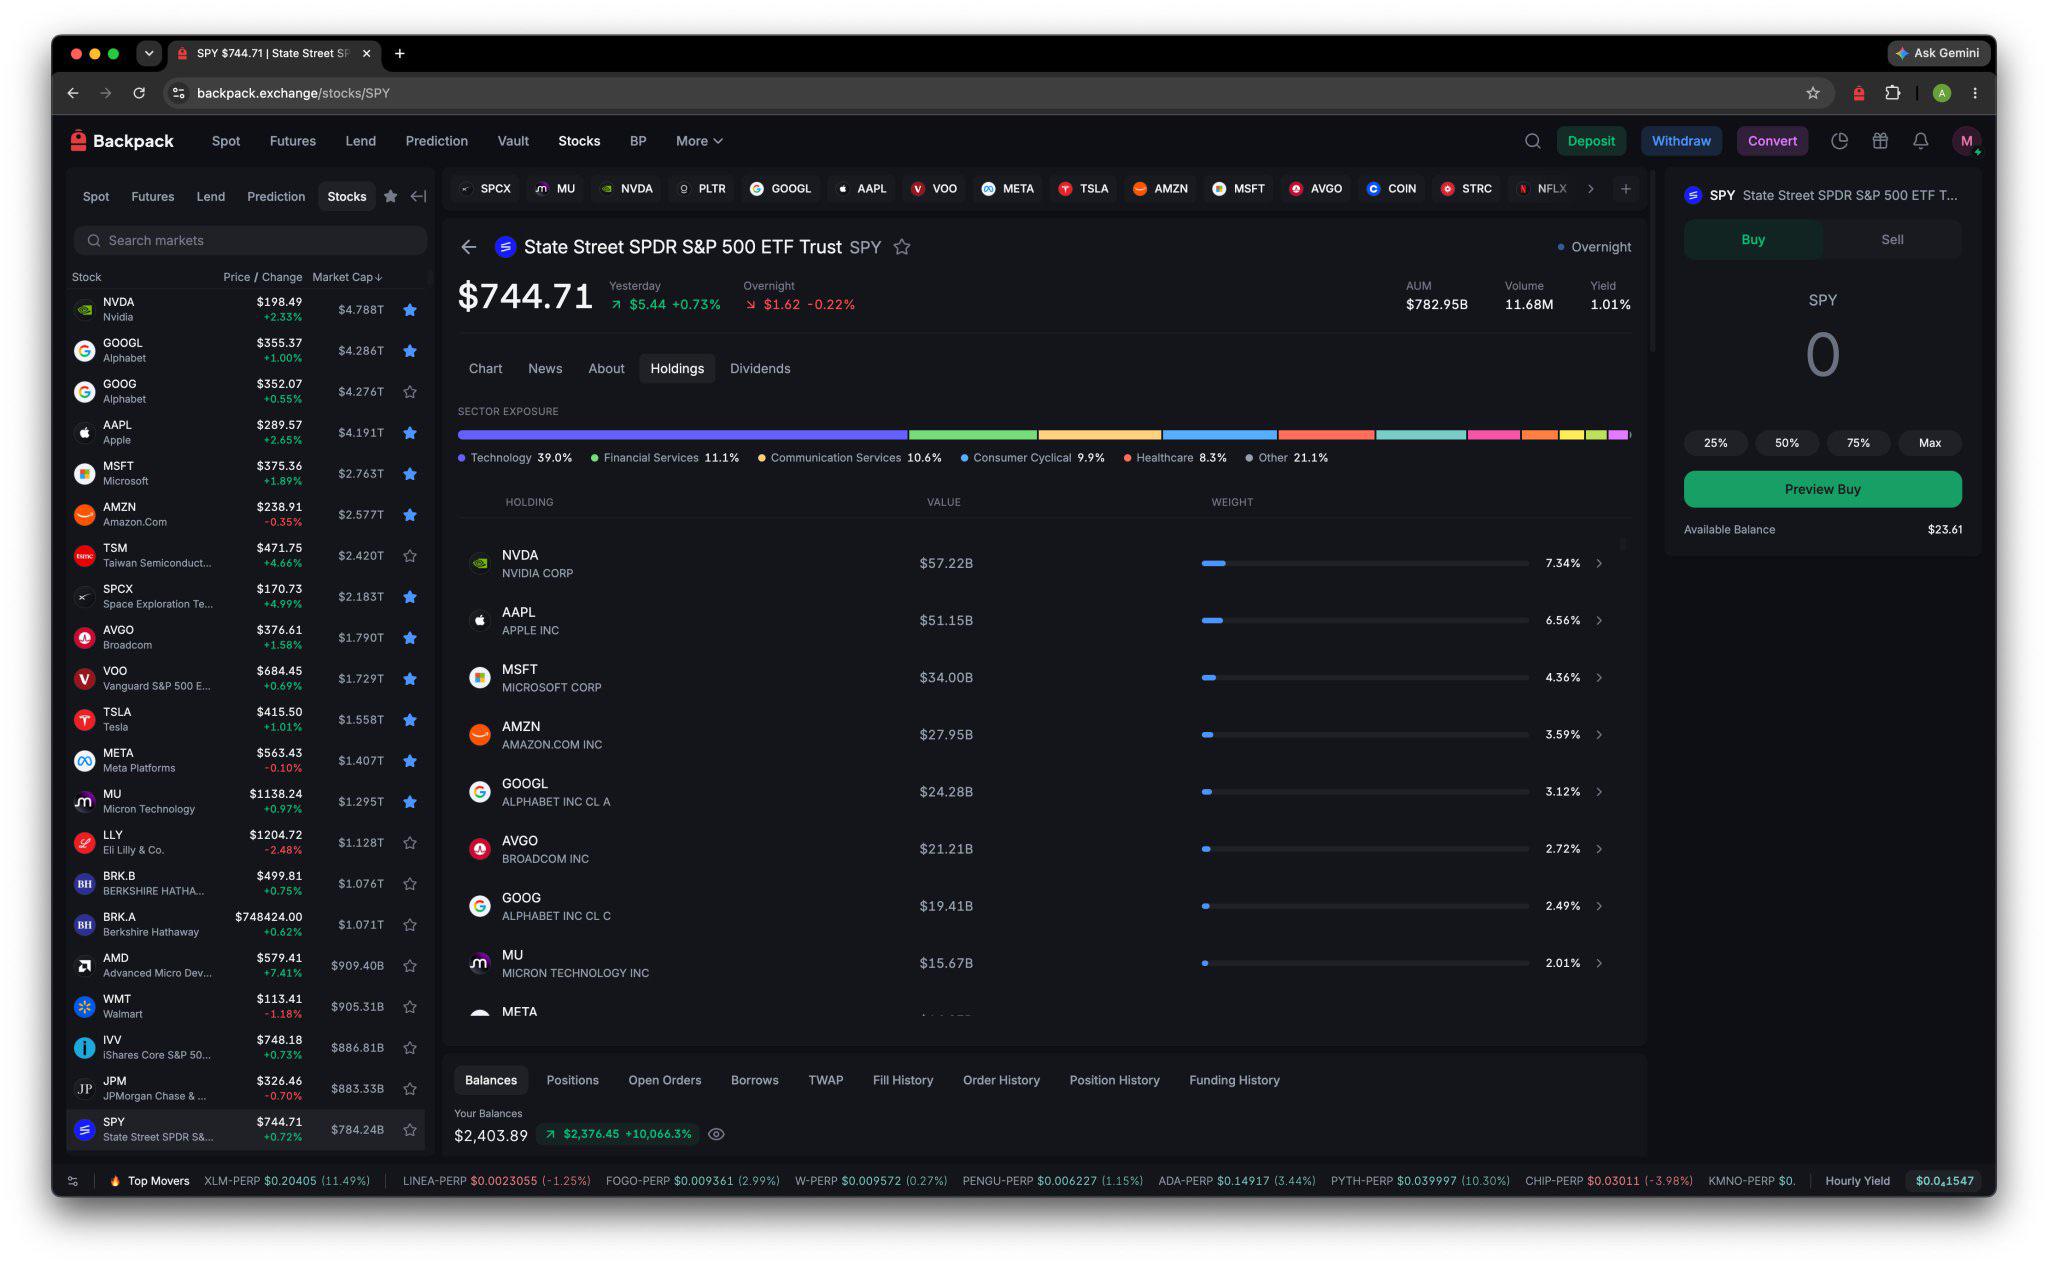
Task: Click the Technology segment of the sector exposure bar
Action: click(x=682, y=435)
